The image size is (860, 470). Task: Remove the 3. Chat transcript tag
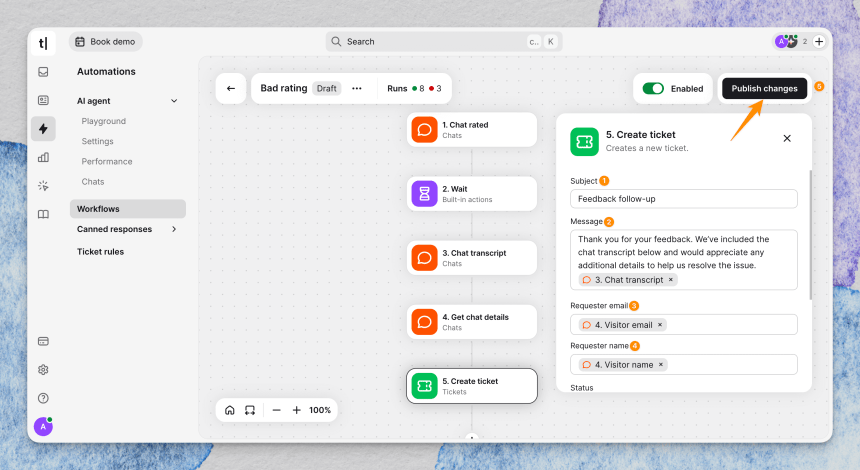670,280
